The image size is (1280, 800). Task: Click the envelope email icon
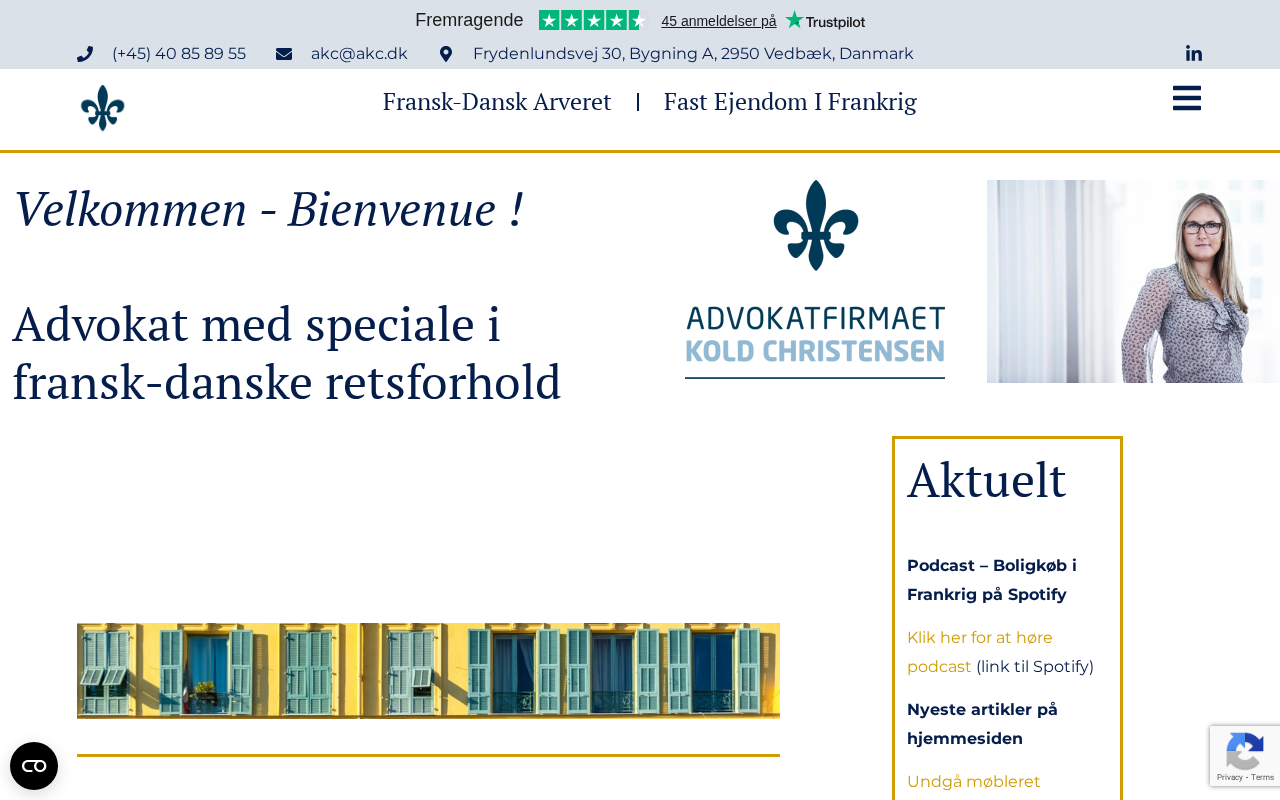[x=284, y=54]
